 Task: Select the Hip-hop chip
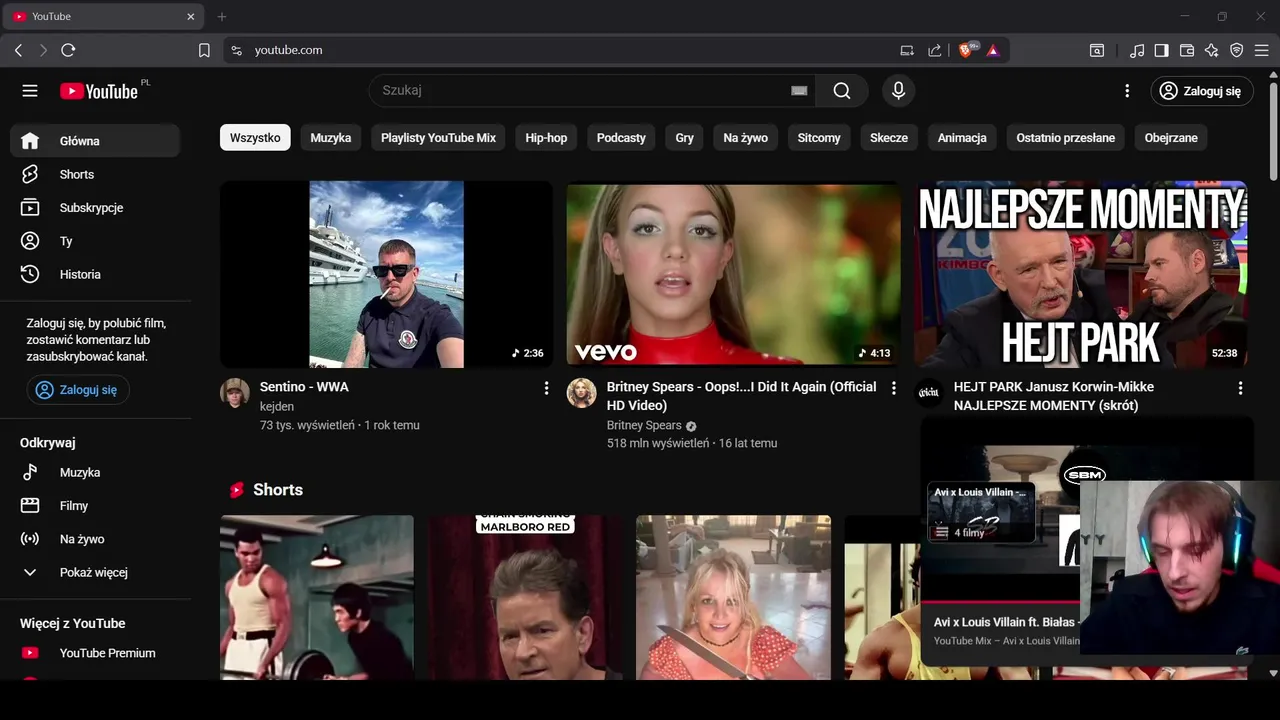546,138
